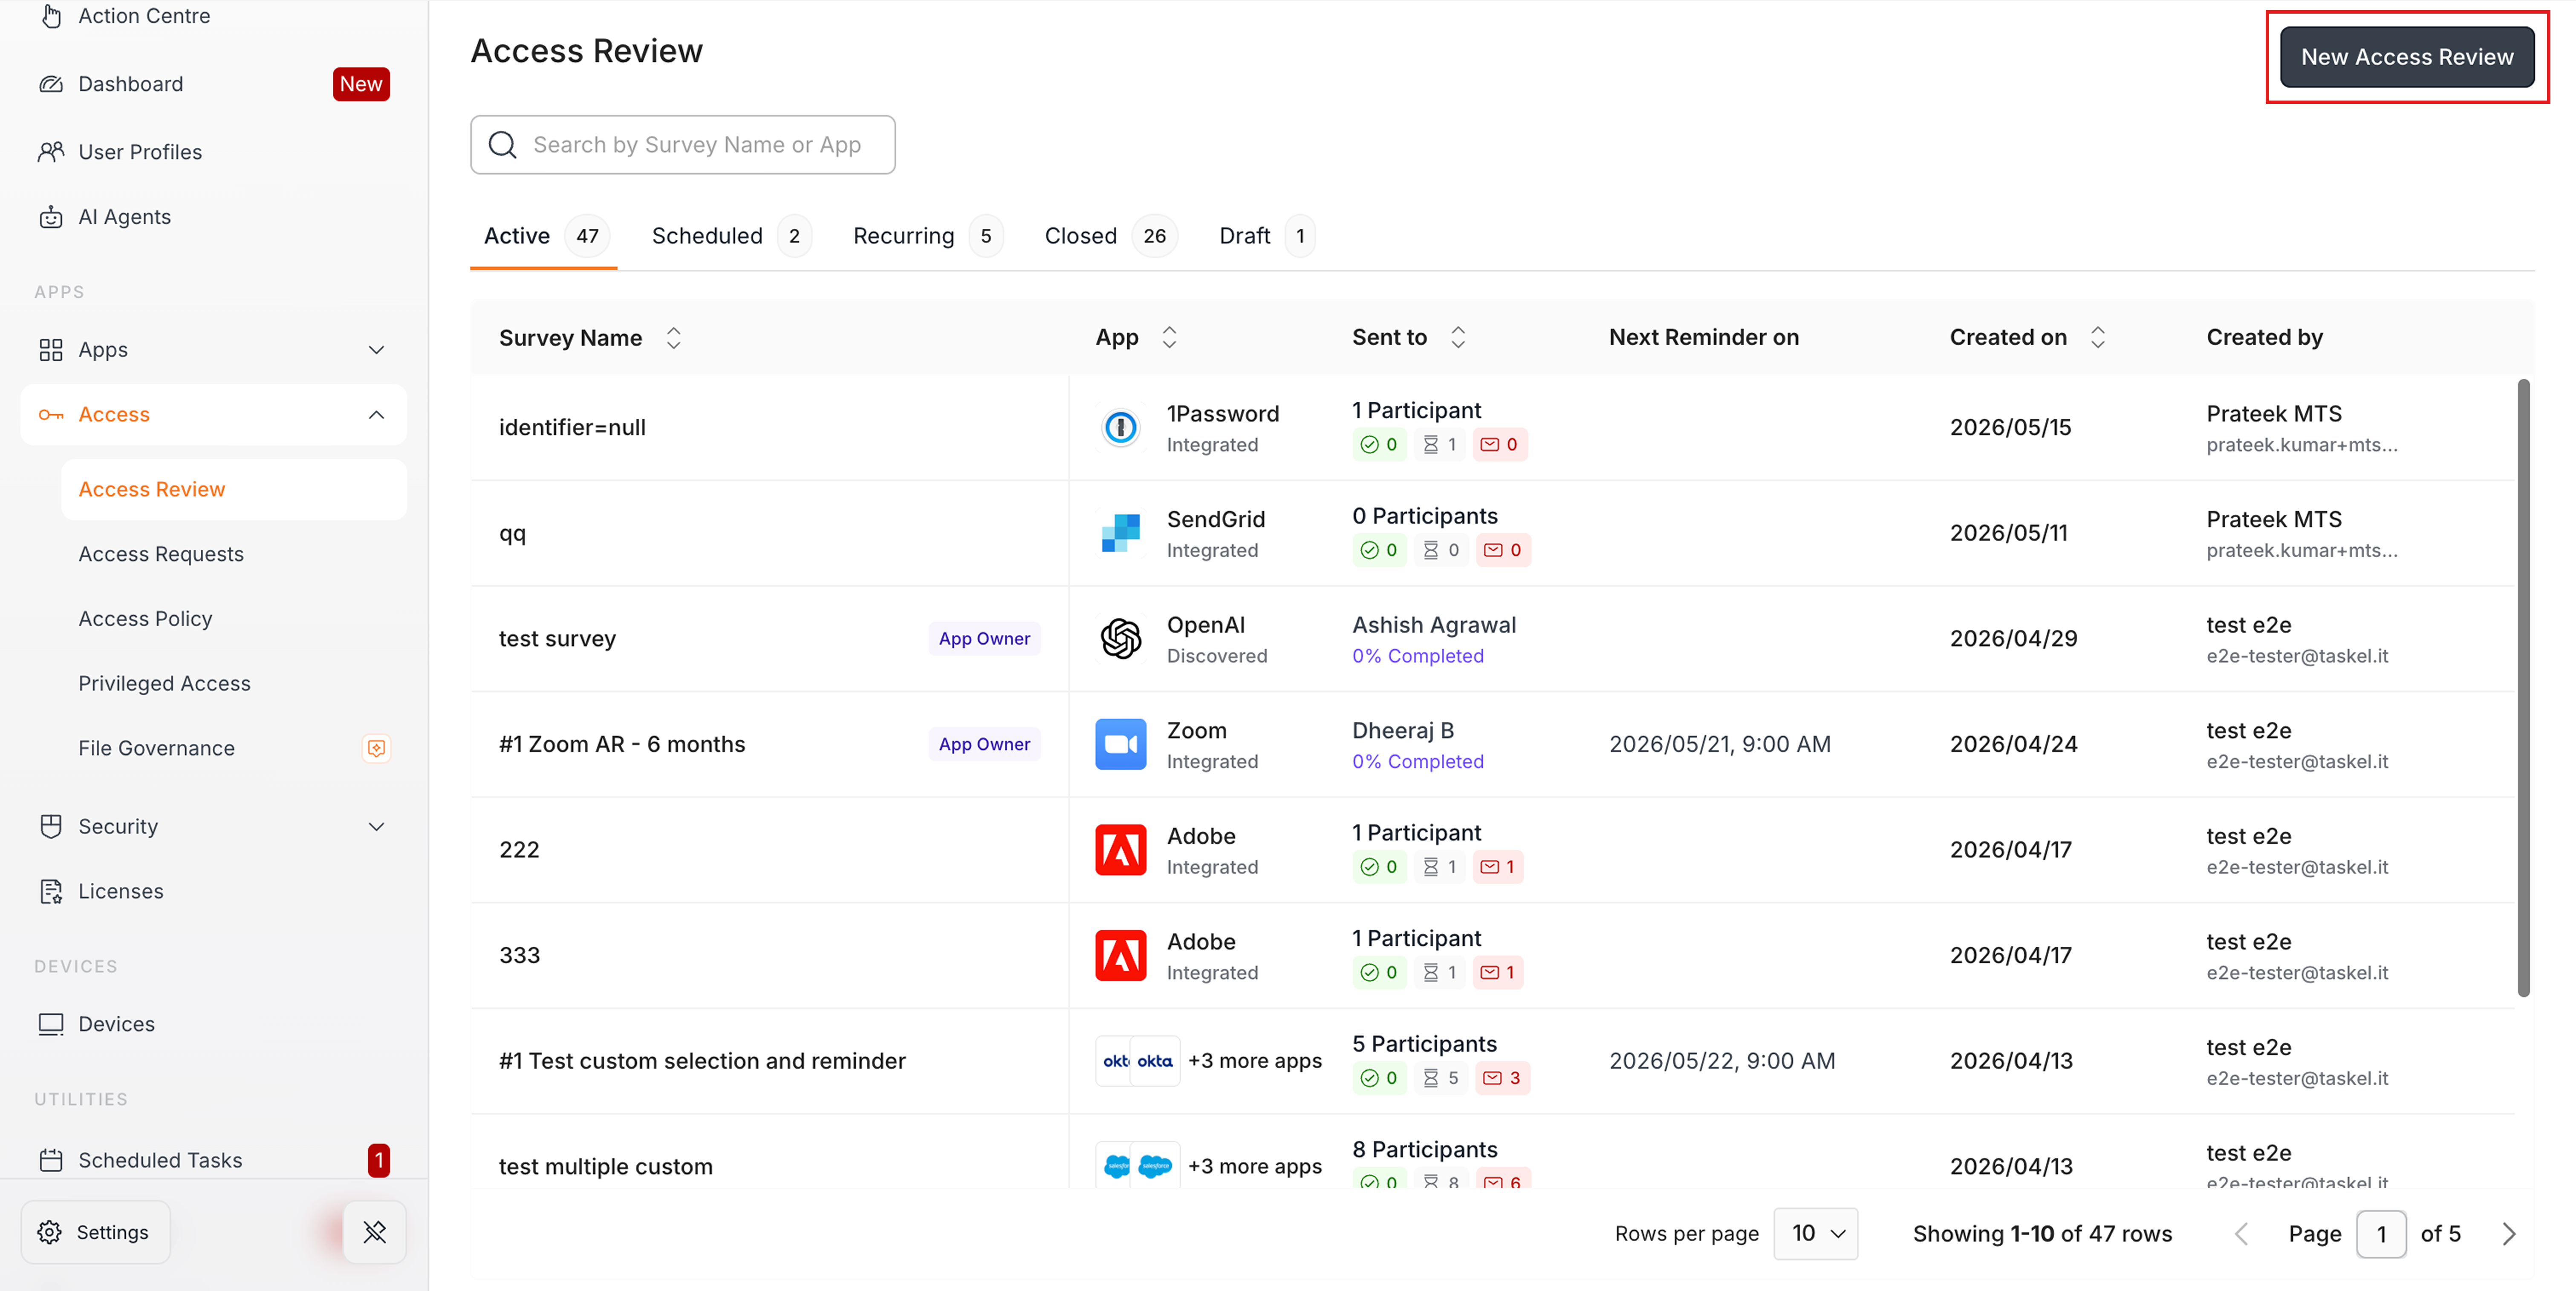The height and width of the screenshot is (1291, 2576).
Task: Open Access Review in the sidebar
Action: coord(234,490)
